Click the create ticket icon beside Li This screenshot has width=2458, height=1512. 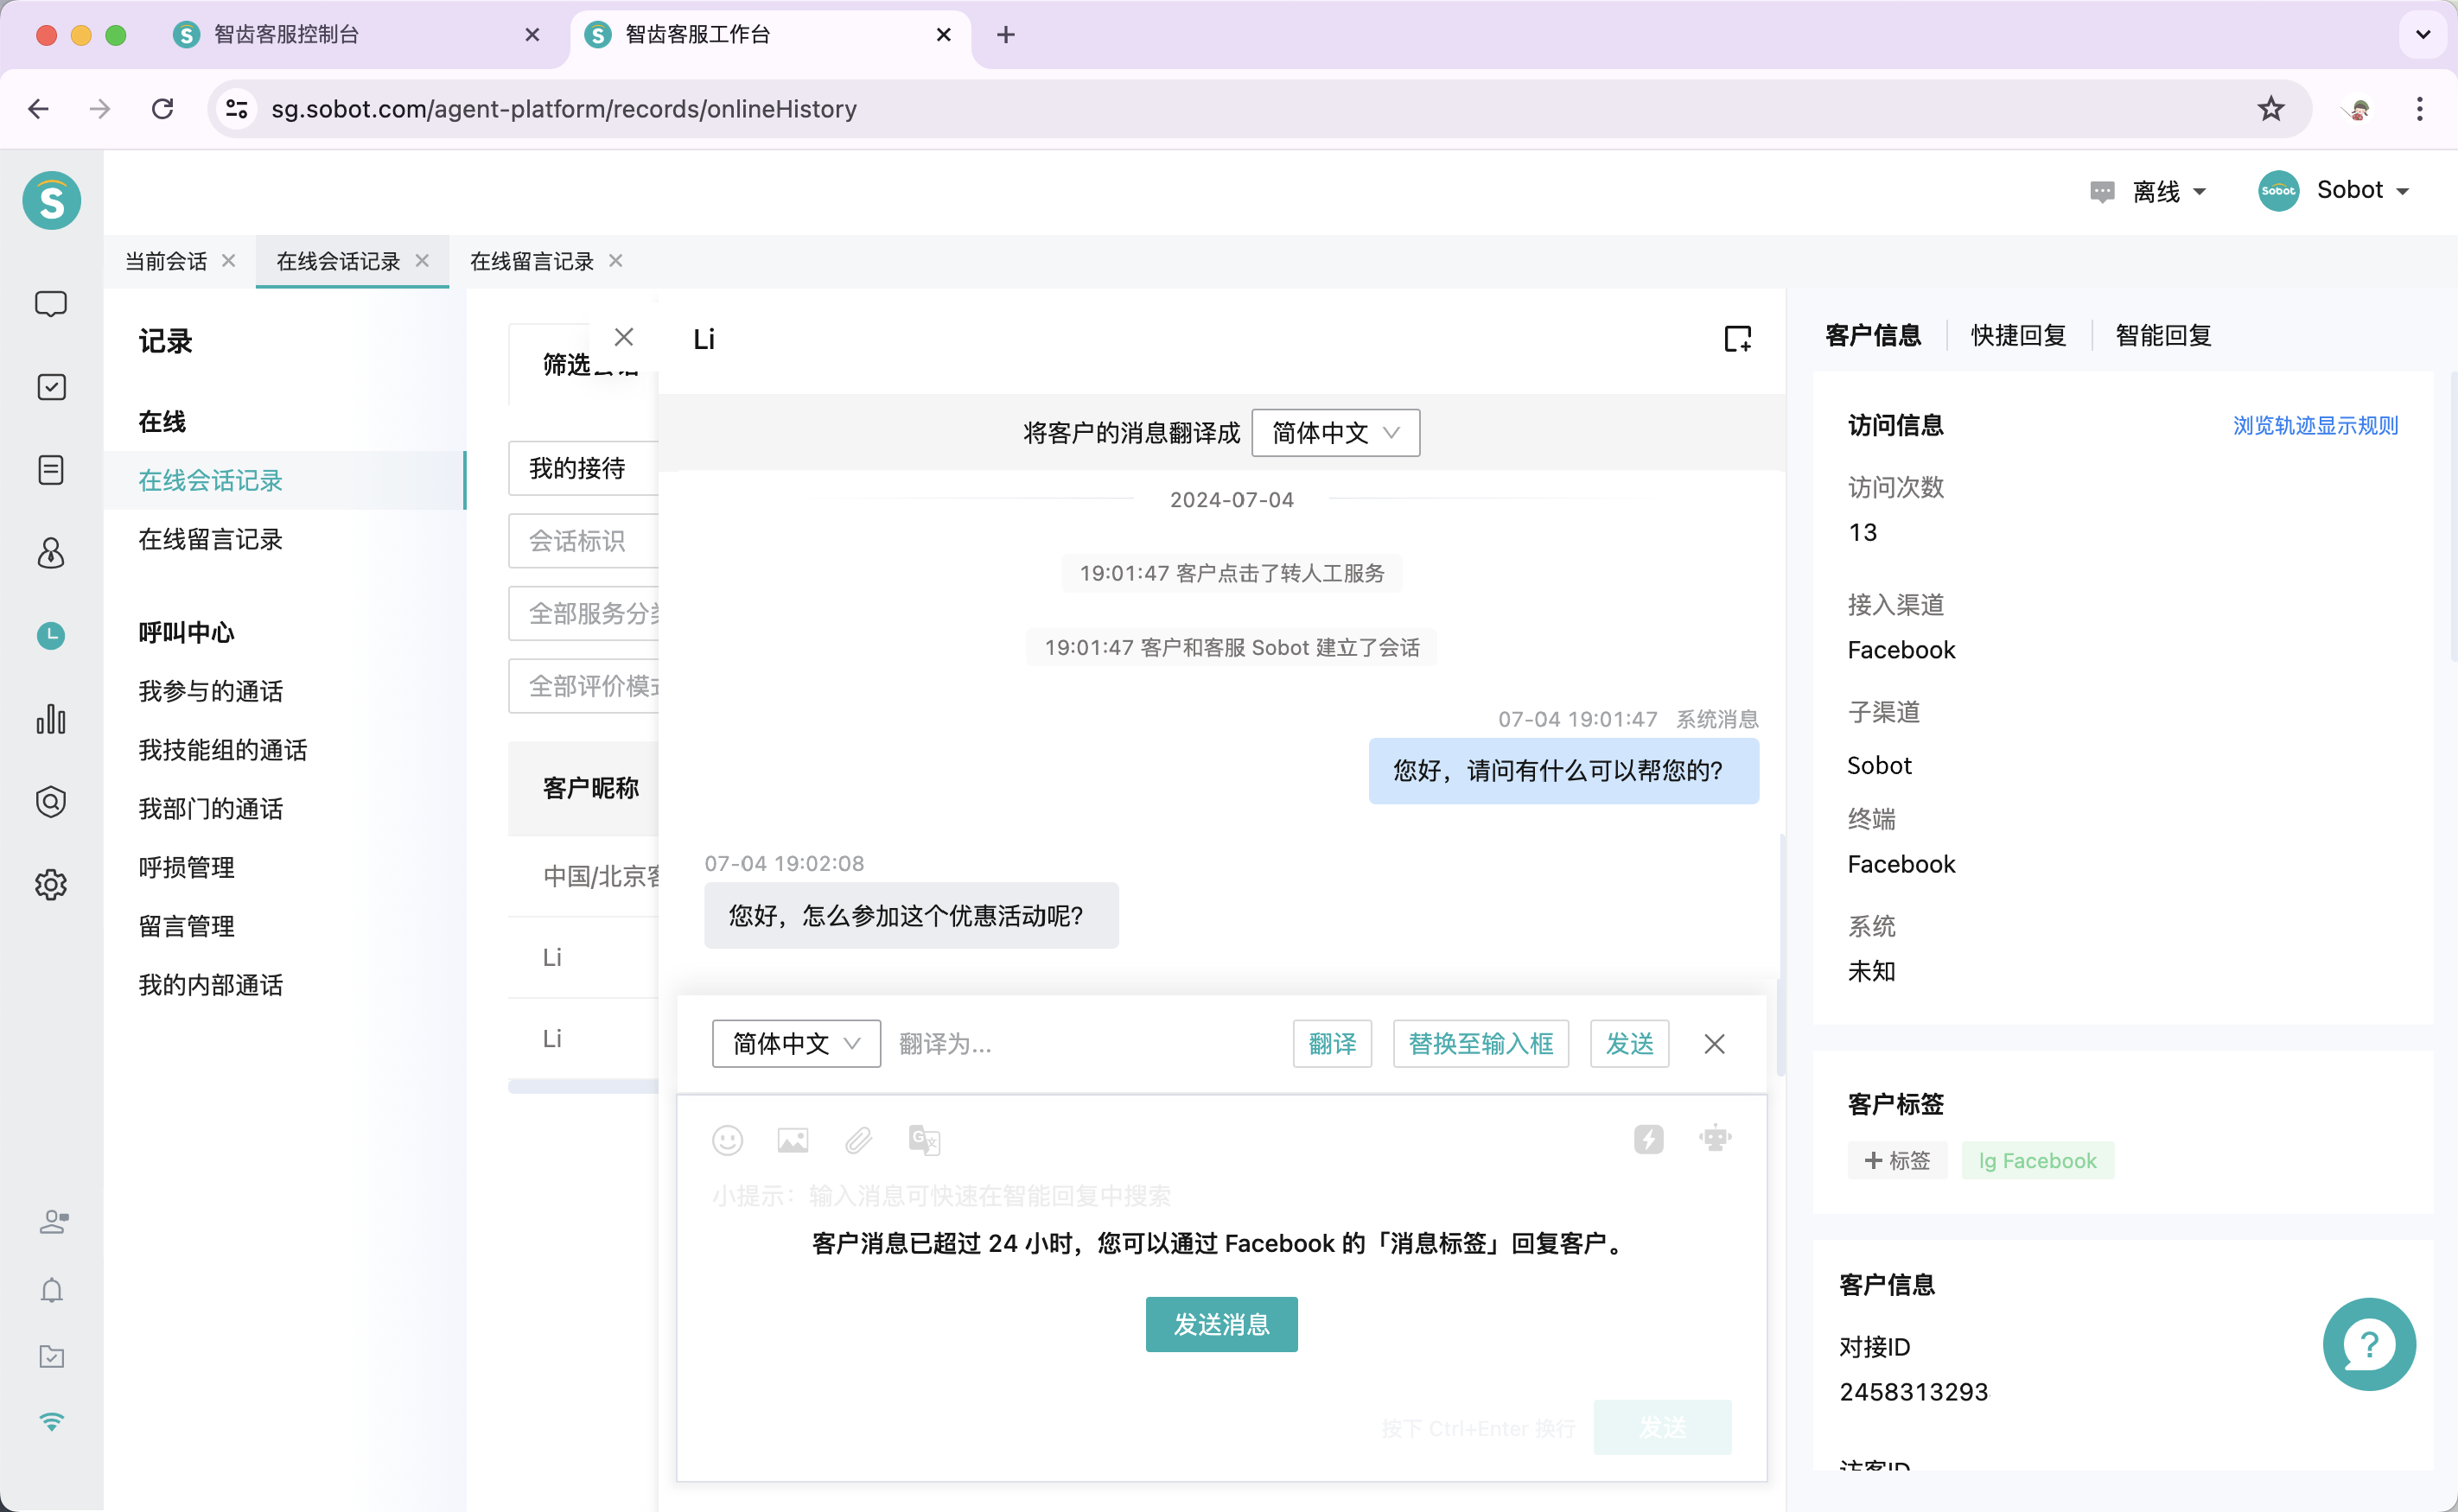coord(1738,339)
